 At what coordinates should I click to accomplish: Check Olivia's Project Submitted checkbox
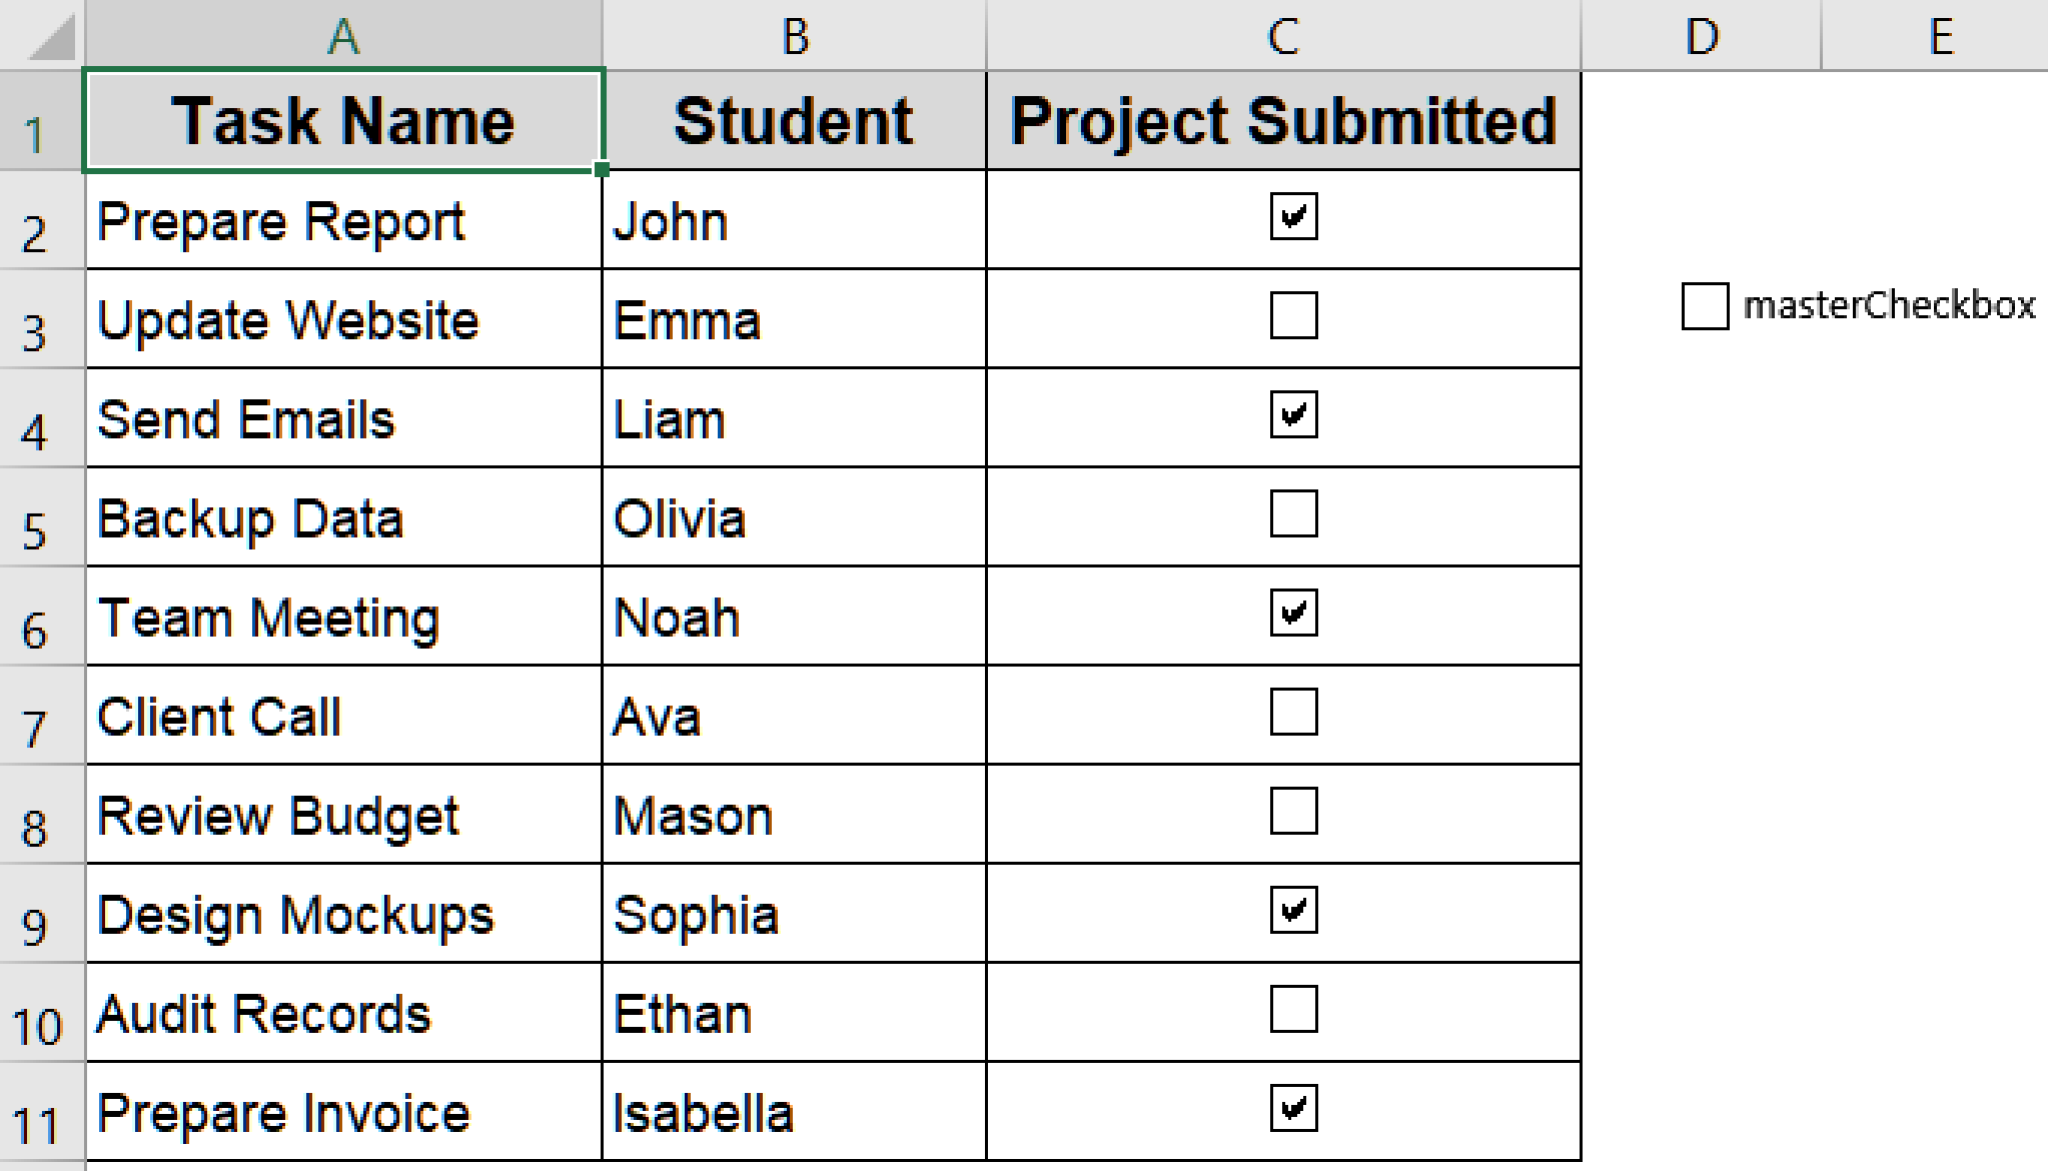tap(1293, 514)
